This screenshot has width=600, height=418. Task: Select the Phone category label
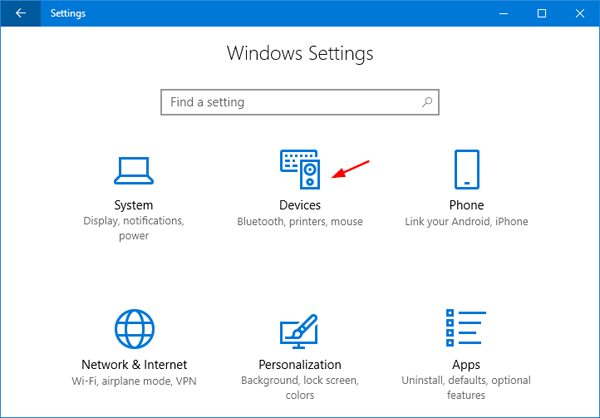click(x=466, y=205)
